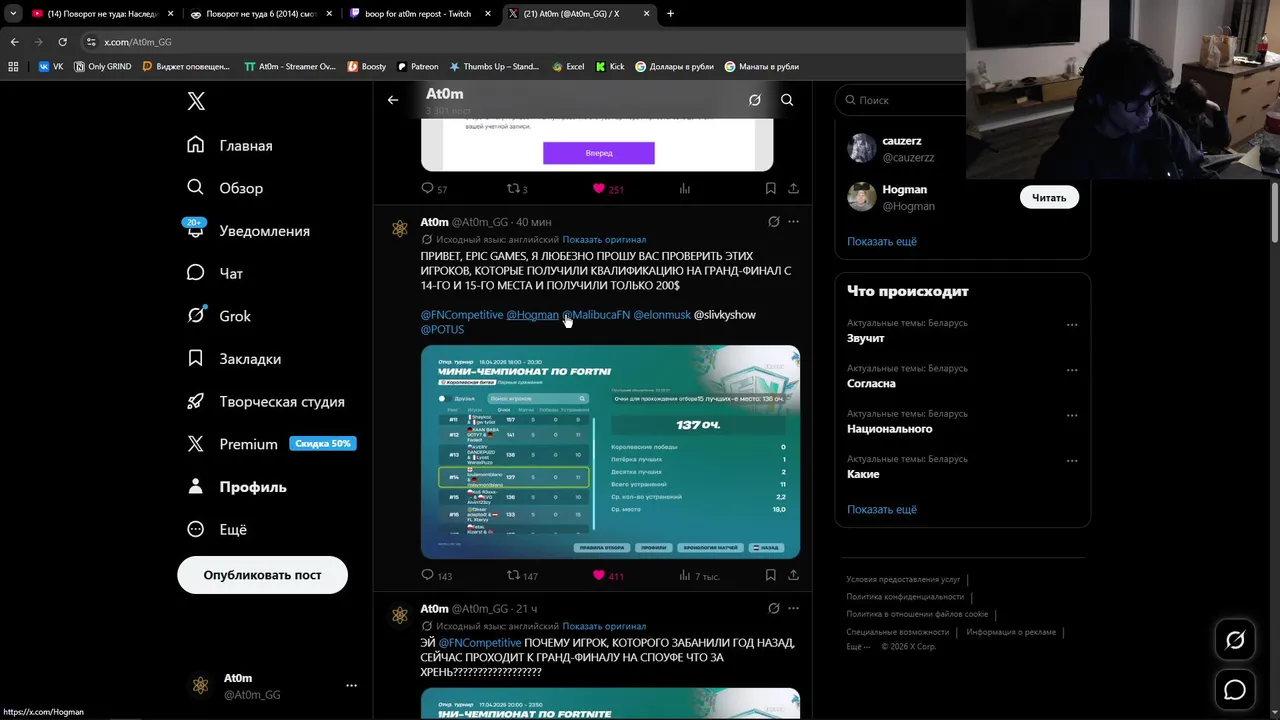Open @POTUS mention link
Screen dimensions: 1280x720
[442, 329]
